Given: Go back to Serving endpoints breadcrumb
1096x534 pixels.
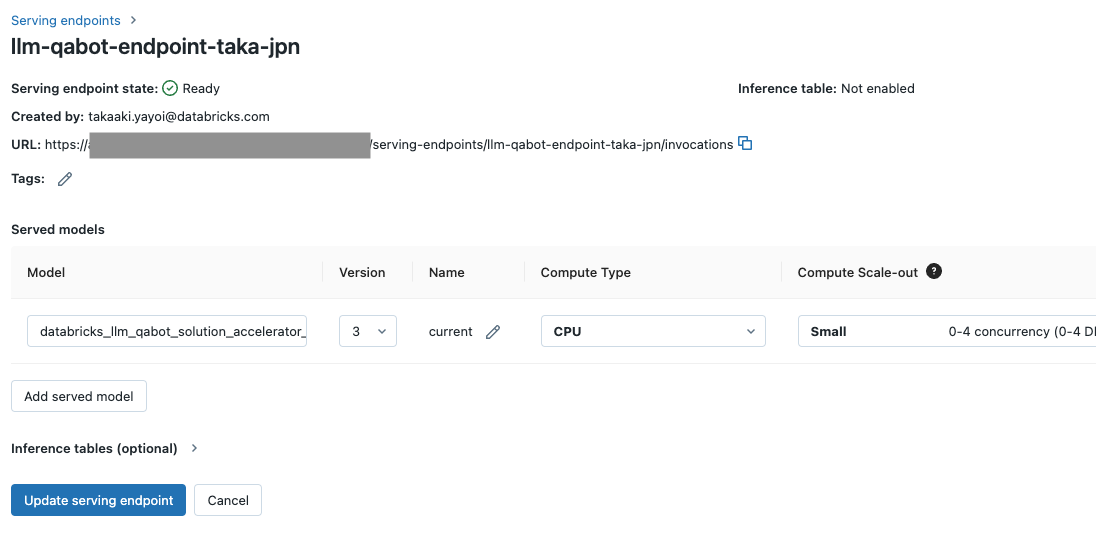Looking at the screenshot, I should [x=66, y=20].
